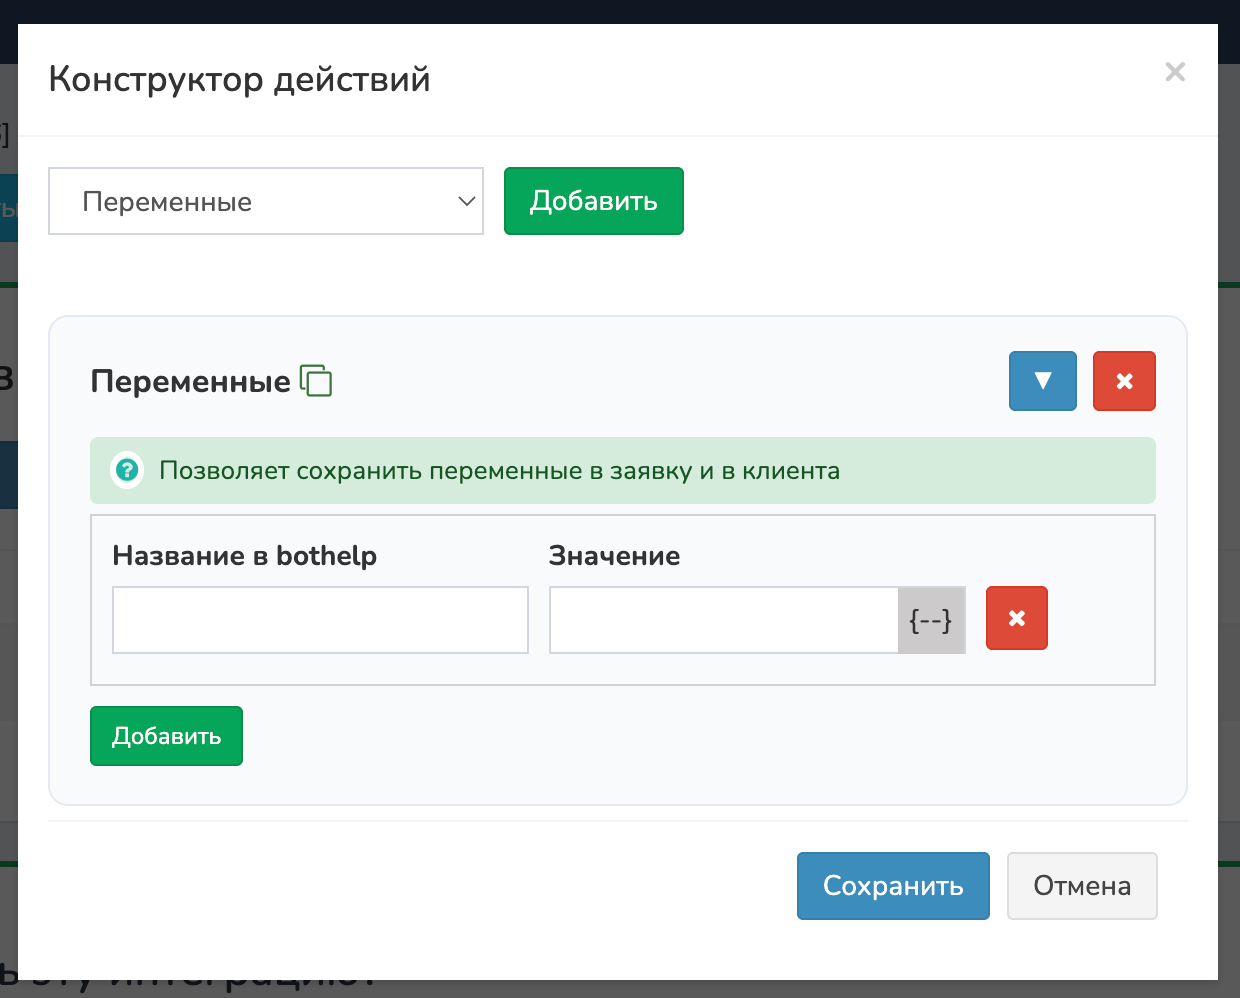Click the Название в bothelp label
Viewport: 1240px width, 998px height.
coord(244,556)
